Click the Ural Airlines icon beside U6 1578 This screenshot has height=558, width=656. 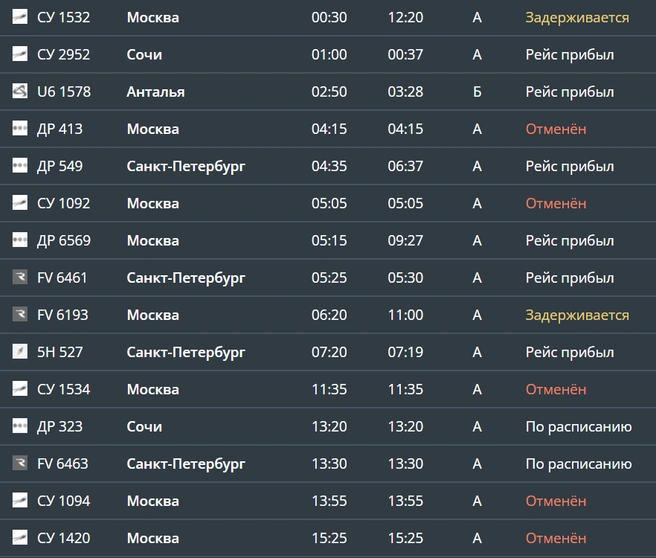point(20,91)
